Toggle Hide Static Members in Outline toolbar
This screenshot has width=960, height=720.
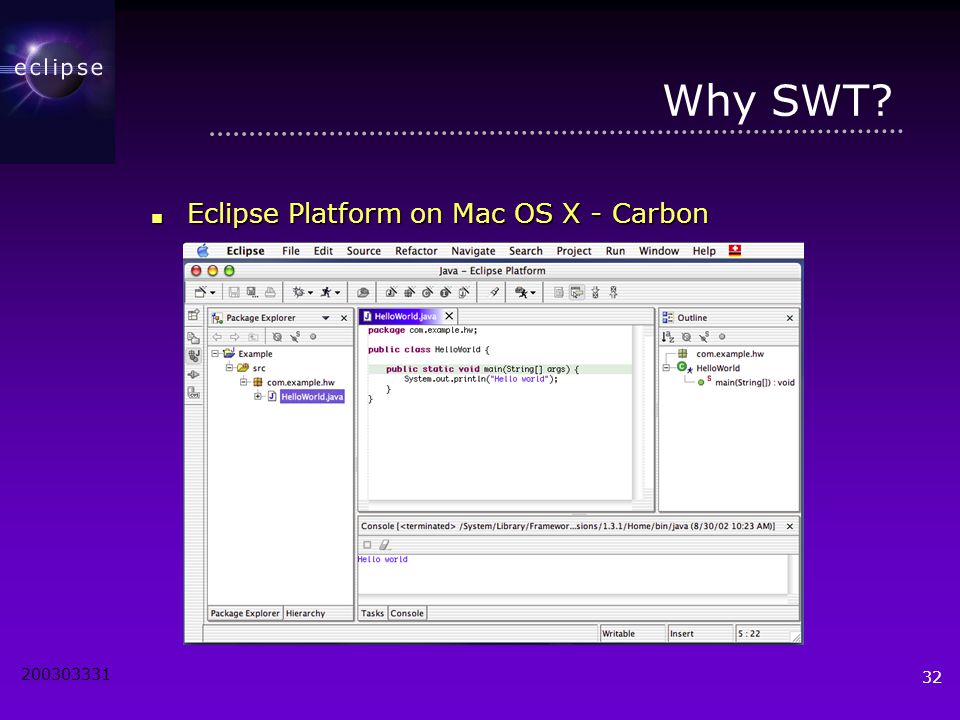[705, 337]
